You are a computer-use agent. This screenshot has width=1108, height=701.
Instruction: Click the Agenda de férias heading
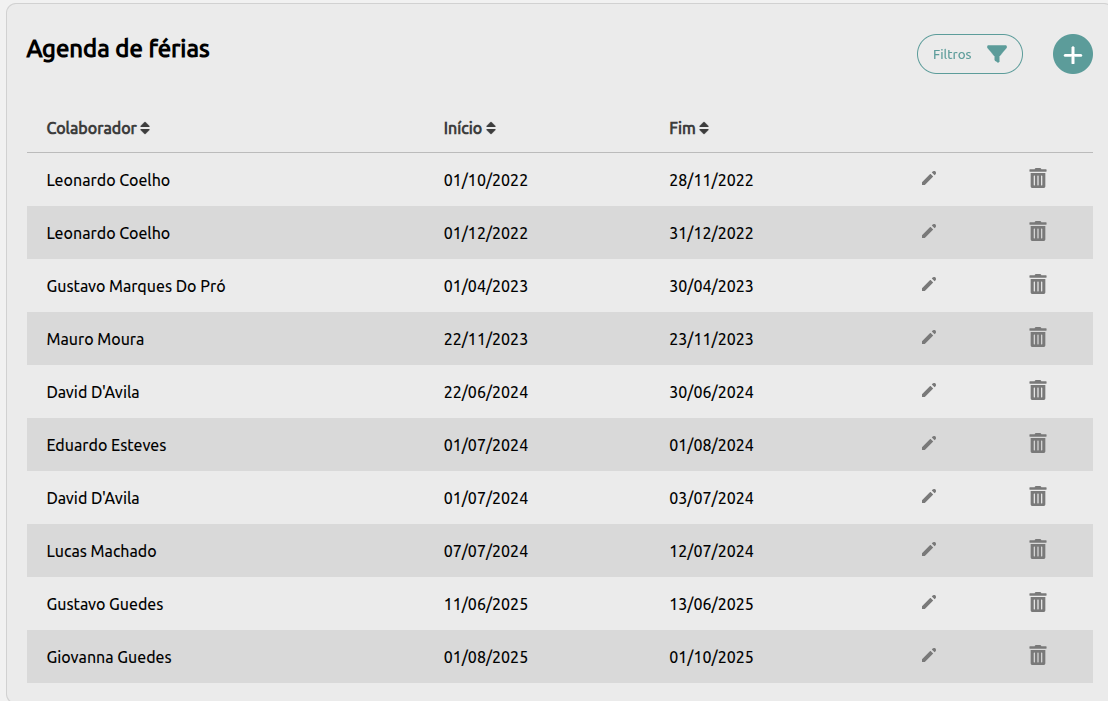click(118, 49)
